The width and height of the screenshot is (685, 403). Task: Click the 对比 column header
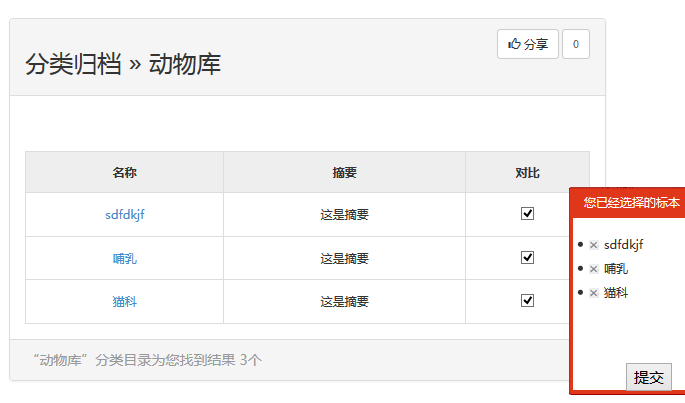point(527,172)
